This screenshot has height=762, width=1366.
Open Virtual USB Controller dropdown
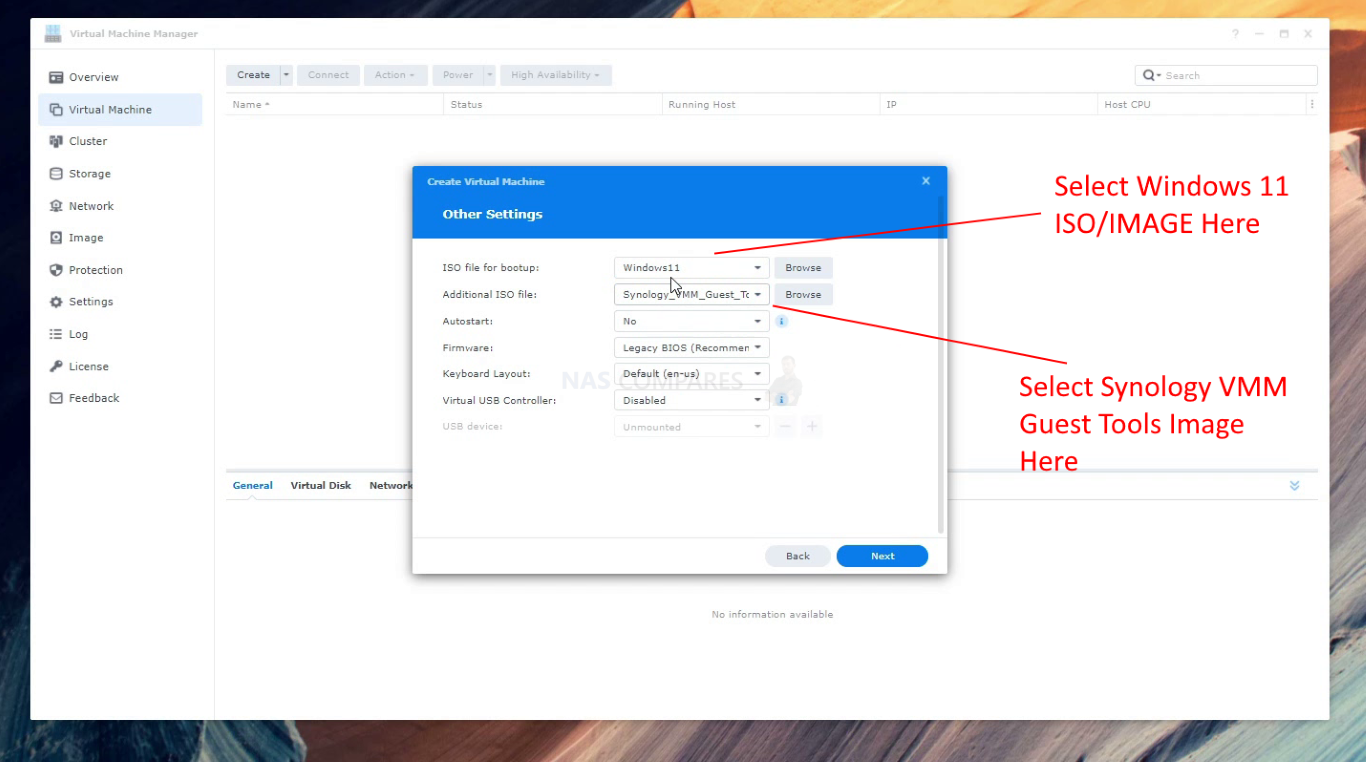coord(691,400)
